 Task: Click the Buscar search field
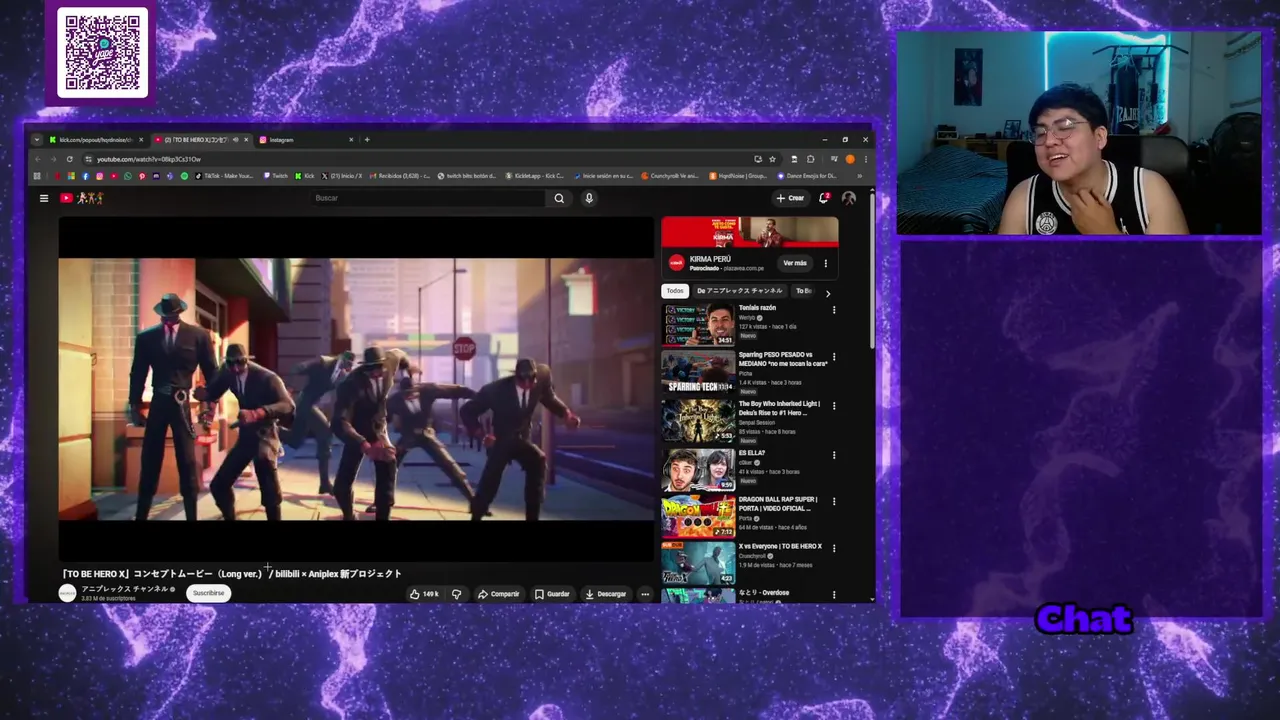(428, 198)
